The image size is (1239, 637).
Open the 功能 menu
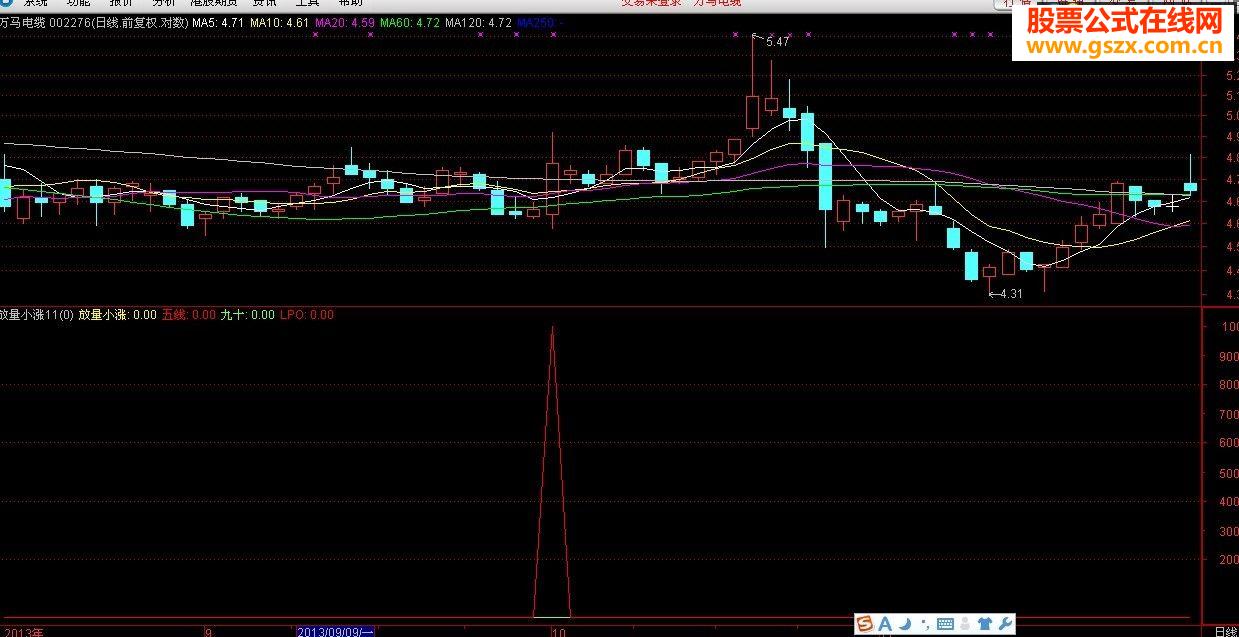pyautogui.click(x=78, y=3)
